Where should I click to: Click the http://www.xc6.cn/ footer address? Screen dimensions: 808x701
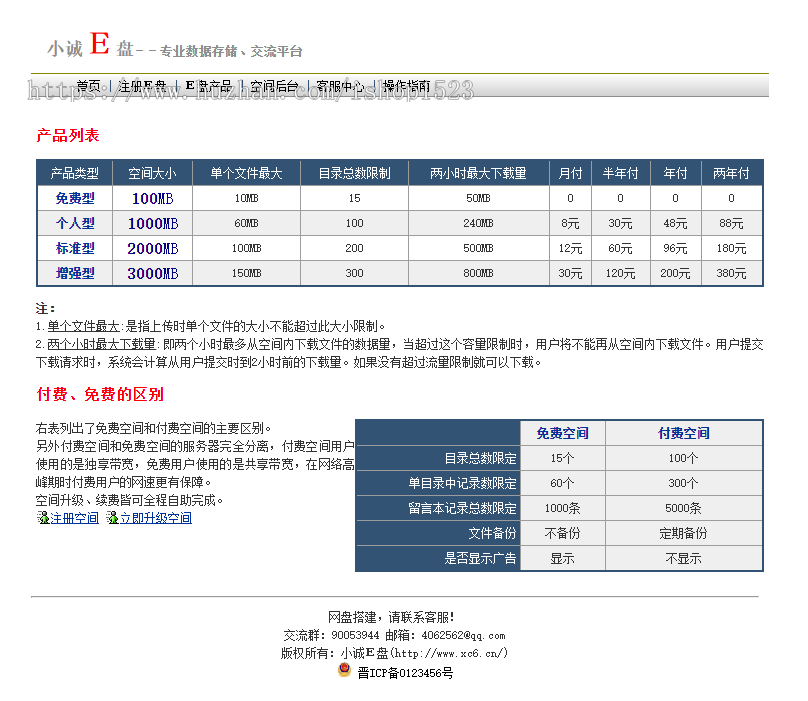tap(451, 653)
